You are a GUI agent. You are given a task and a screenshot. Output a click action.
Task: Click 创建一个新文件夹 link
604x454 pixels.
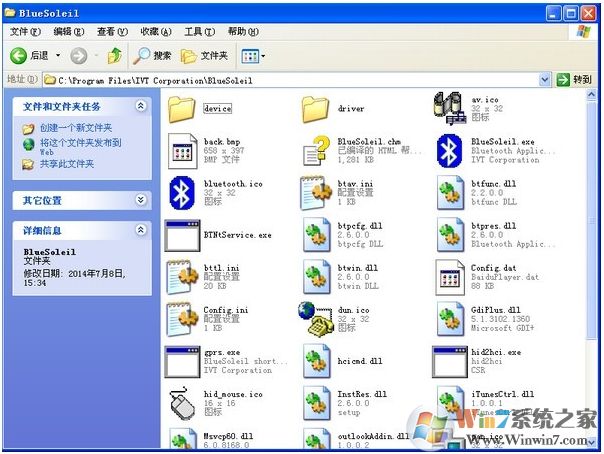(76, 128)
